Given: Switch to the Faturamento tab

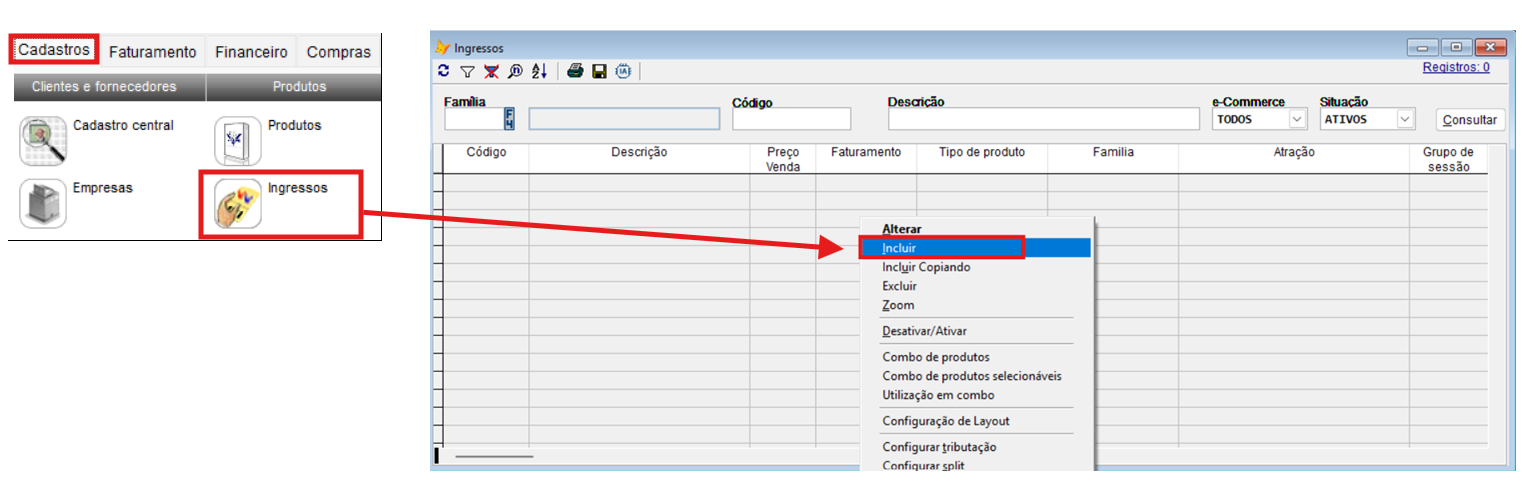Looking at the screenshot, I should tap(152, 52).
